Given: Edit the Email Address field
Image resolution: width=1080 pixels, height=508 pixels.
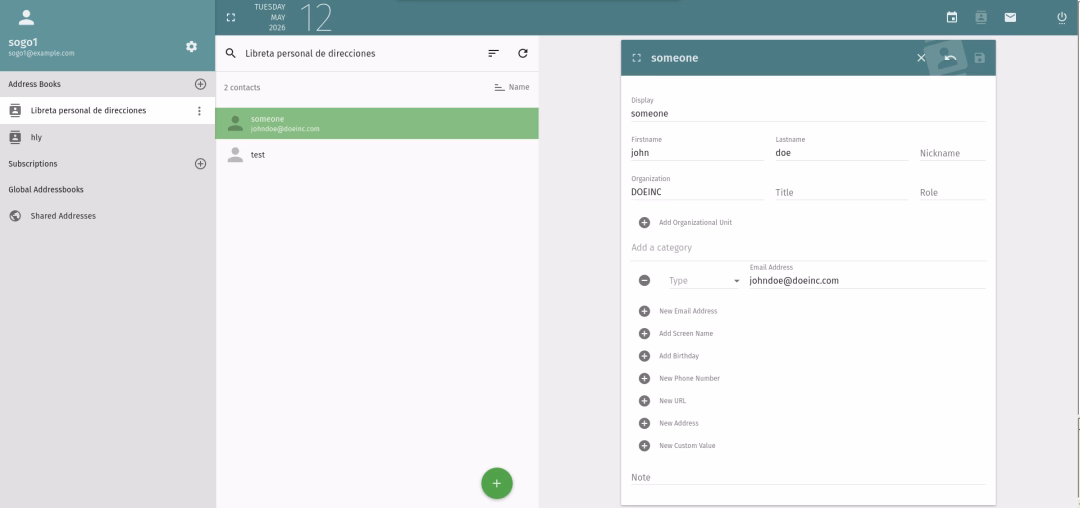Looking at the screenshot, I should [867, 280].
